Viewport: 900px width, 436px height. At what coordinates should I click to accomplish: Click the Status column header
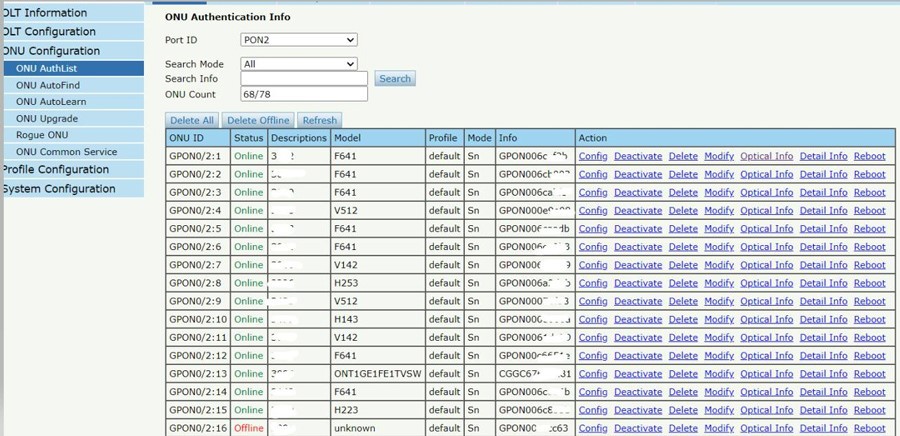[x=249, y=138]
